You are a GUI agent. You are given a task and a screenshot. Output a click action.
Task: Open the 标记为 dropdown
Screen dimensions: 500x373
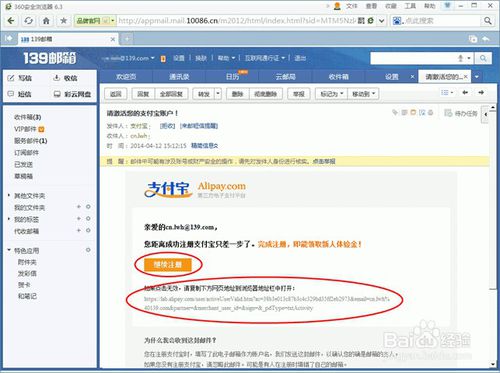[331, 94]
